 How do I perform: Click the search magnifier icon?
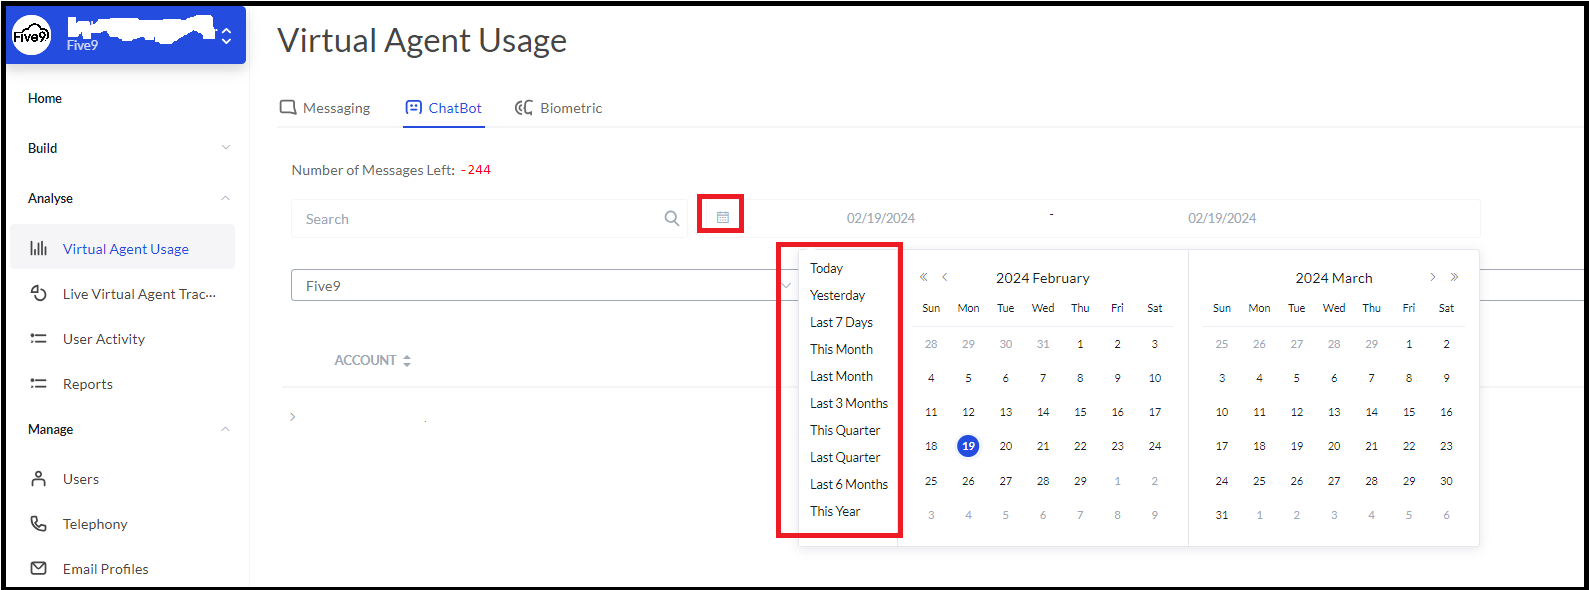(672, 218)
